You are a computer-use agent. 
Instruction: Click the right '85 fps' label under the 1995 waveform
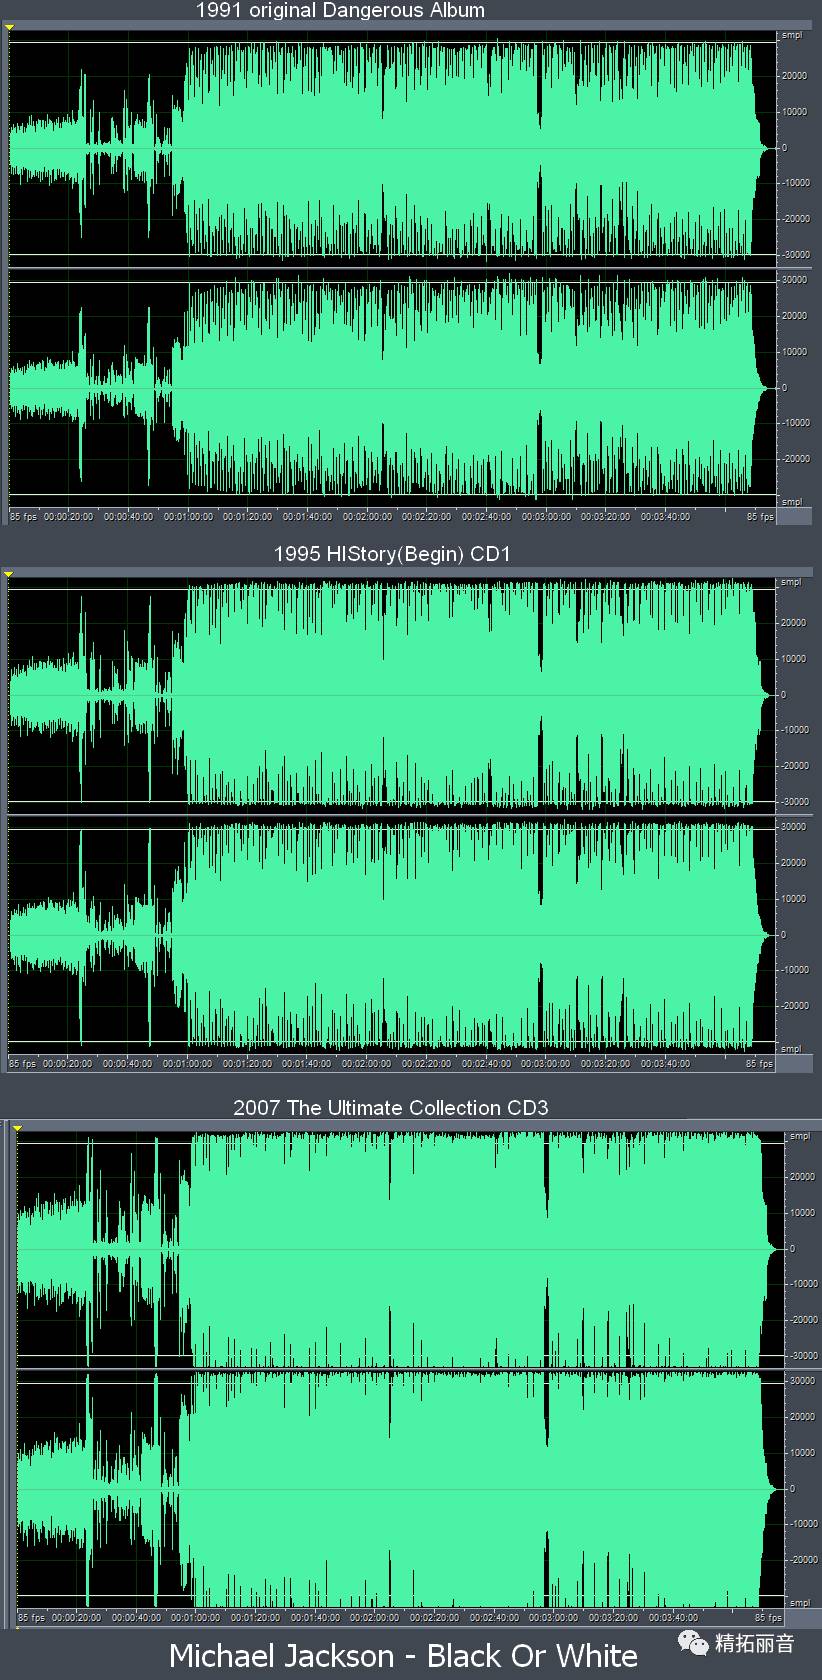(x=760, y=1064)
